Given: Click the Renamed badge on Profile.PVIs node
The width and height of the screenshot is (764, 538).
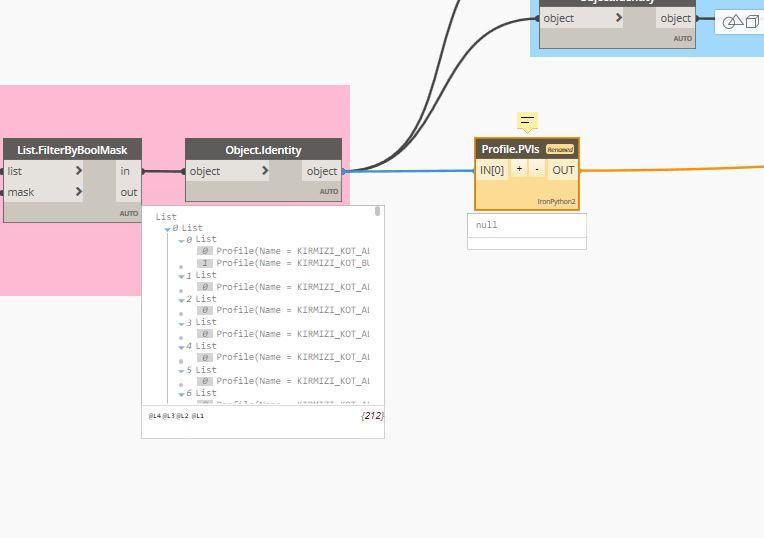Looking at the screenshot, I should point(560,149).
